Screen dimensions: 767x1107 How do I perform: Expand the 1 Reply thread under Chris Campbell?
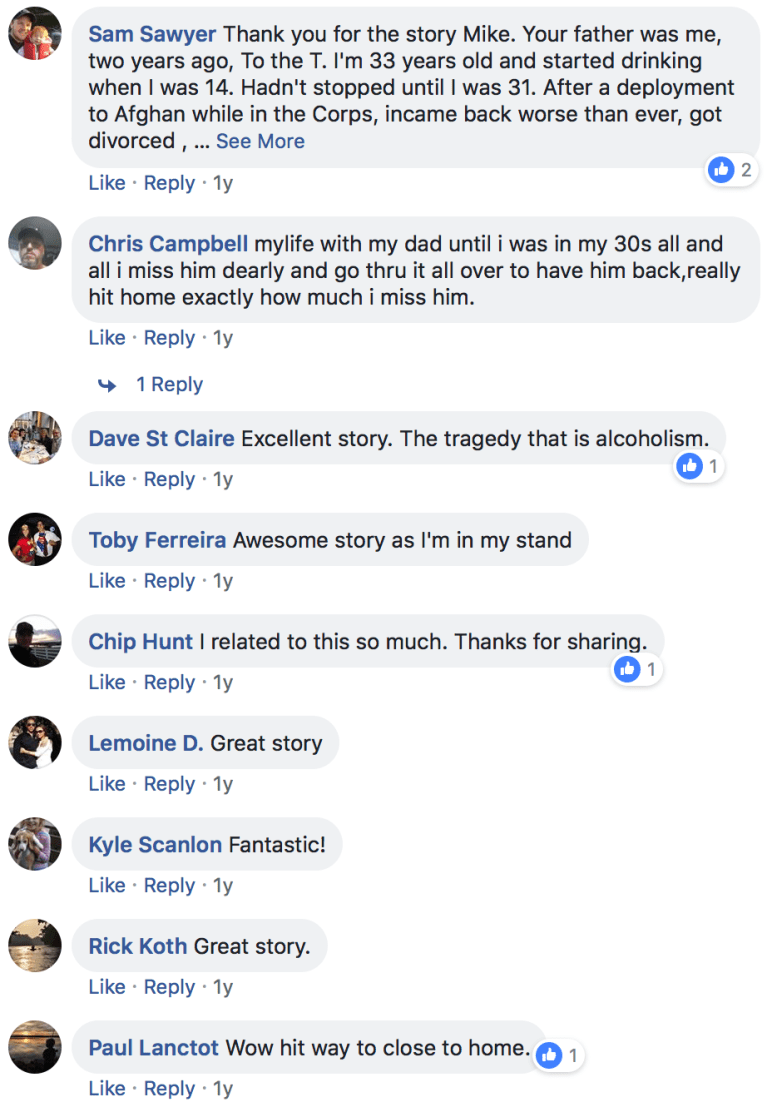(170, 384)
